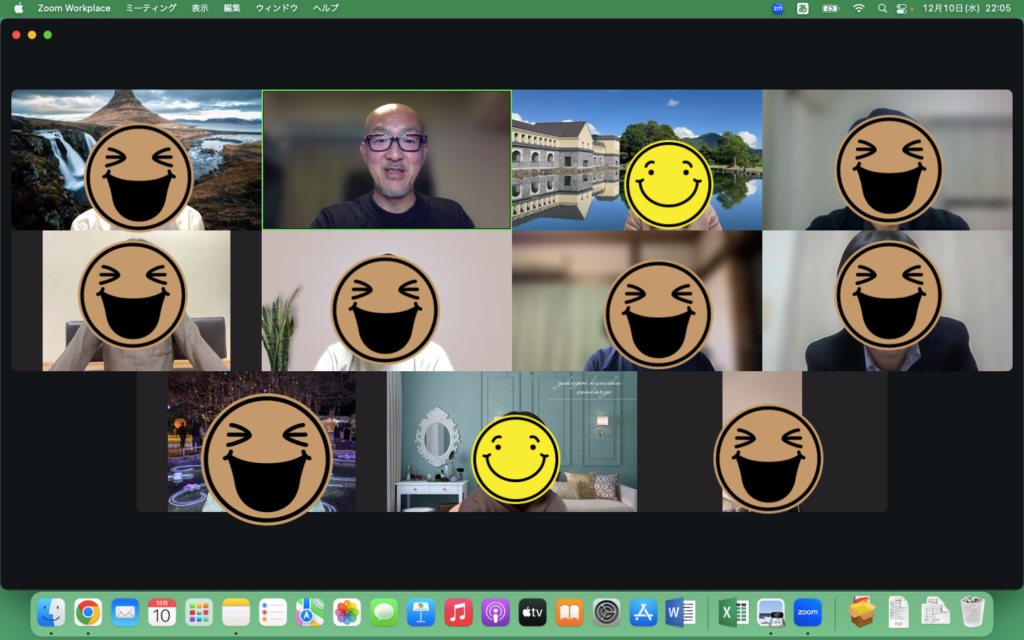
Task: Open the Apple menu
Action: click(18, 8)
